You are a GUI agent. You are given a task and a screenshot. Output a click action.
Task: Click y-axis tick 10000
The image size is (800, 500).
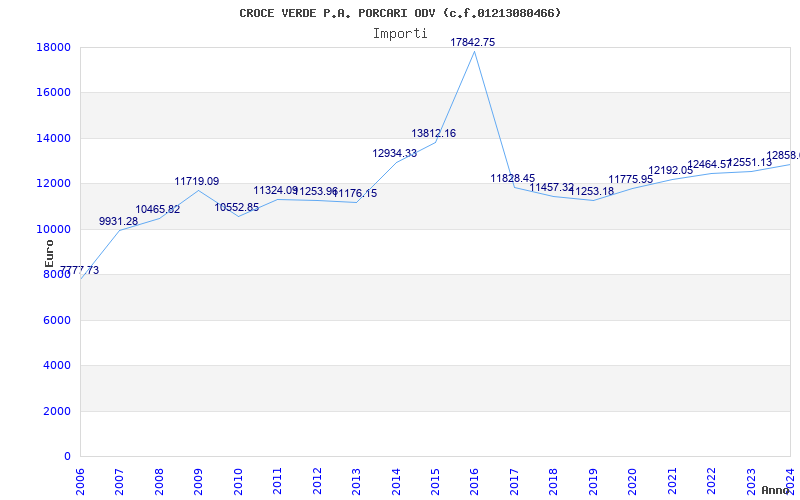pyautogui.click(x=53, y=229)
